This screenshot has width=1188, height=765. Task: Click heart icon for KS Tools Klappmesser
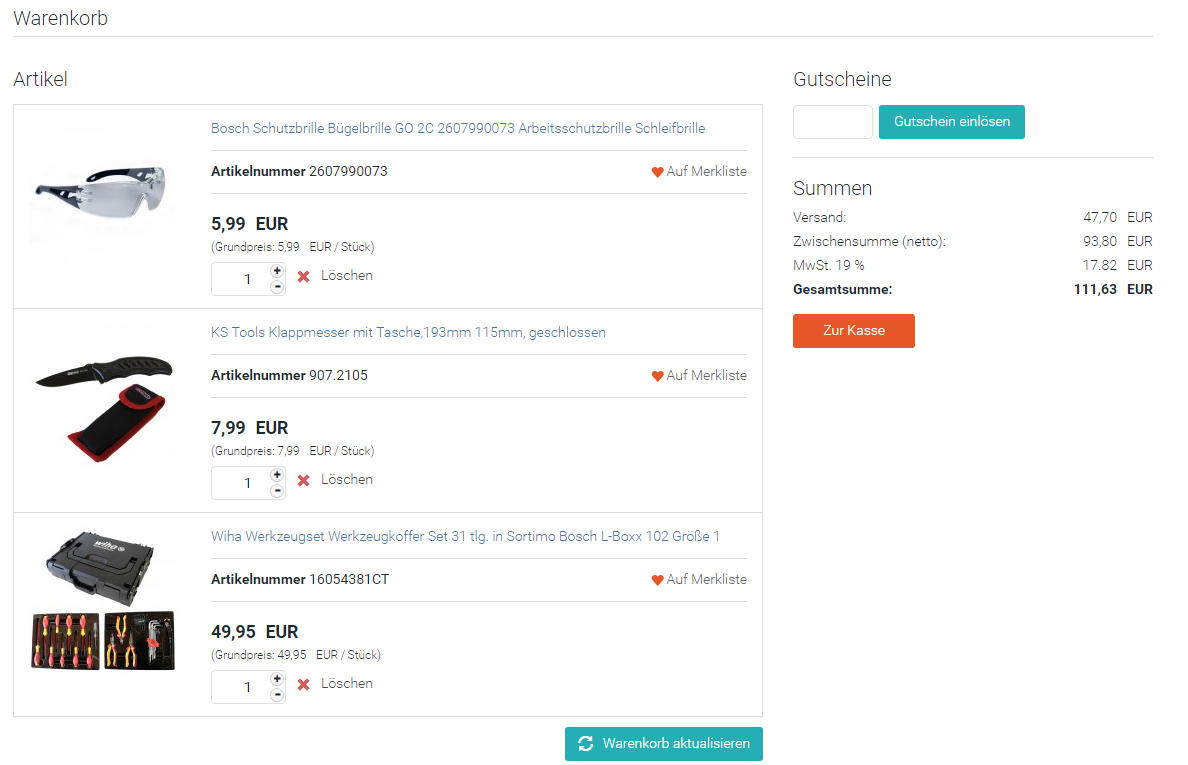click(658, 376)
